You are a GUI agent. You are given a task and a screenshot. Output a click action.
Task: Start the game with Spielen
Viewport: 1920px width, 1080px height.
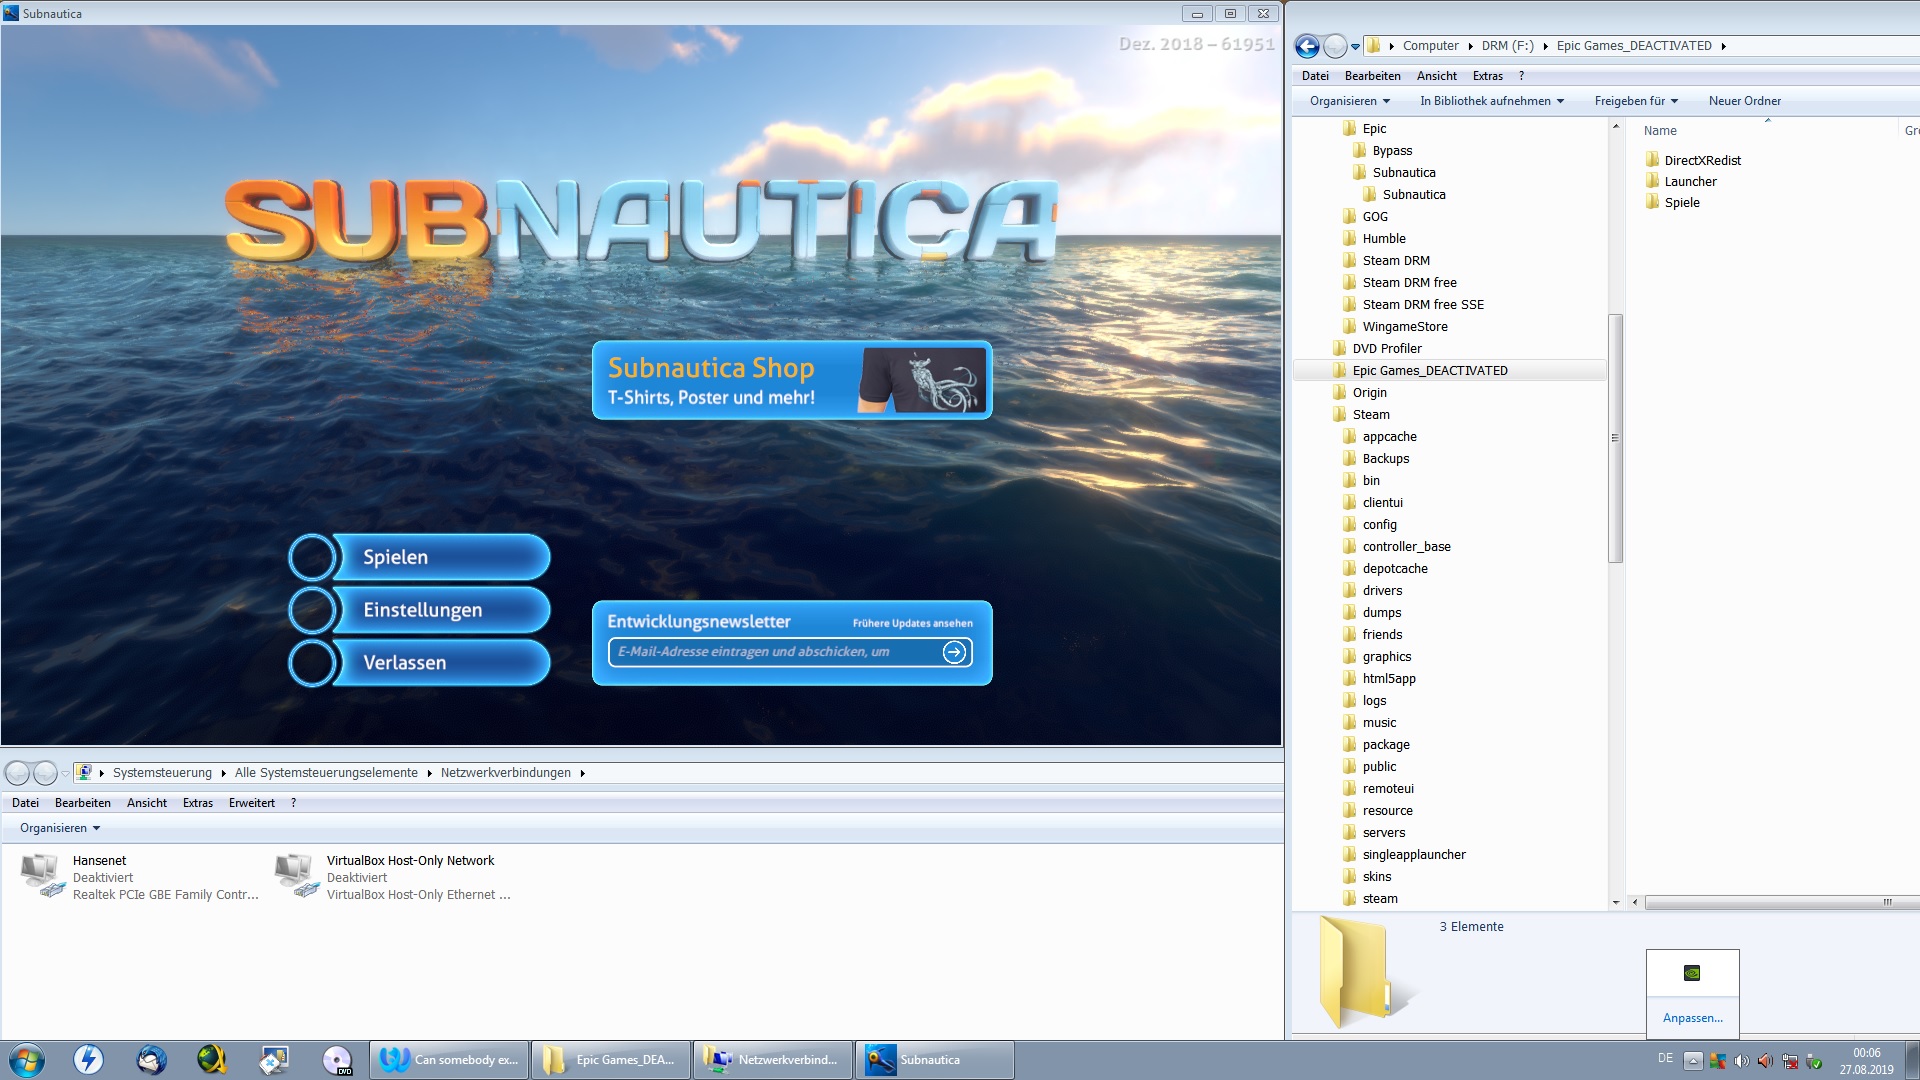coord(420,557)
